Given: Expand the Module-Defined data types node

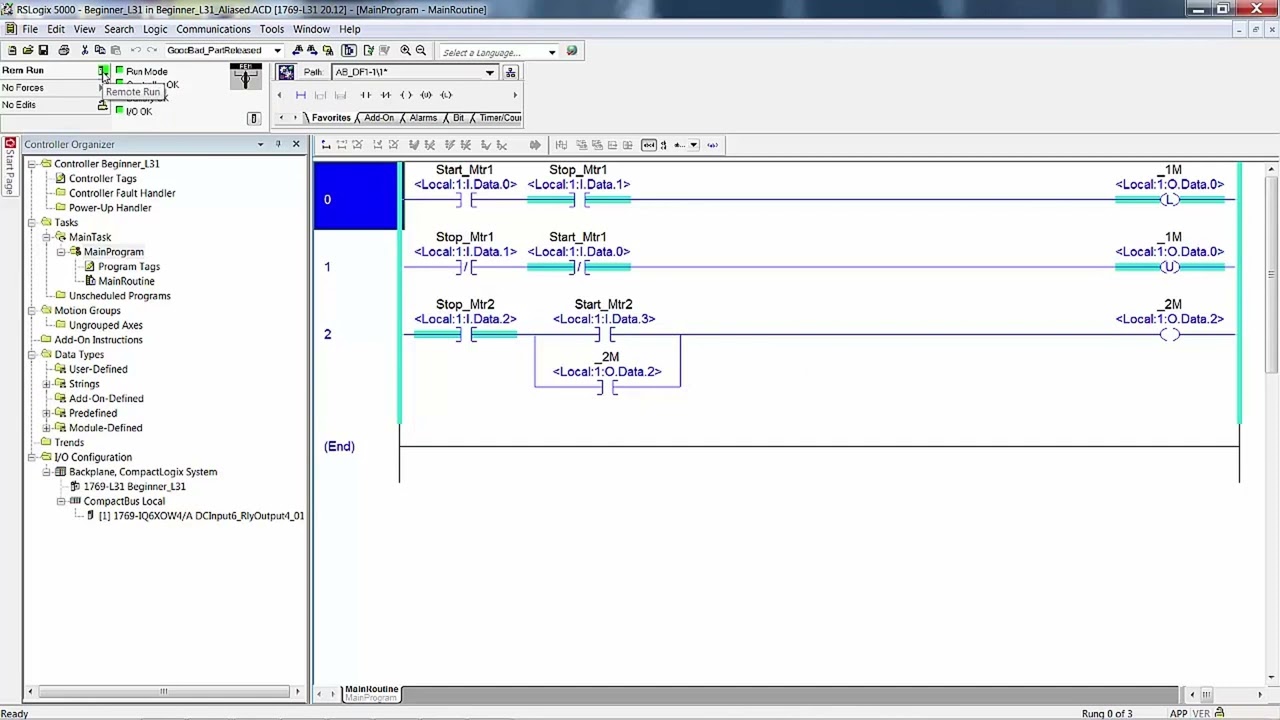Looking at the screenshot, I should point(47,428).
